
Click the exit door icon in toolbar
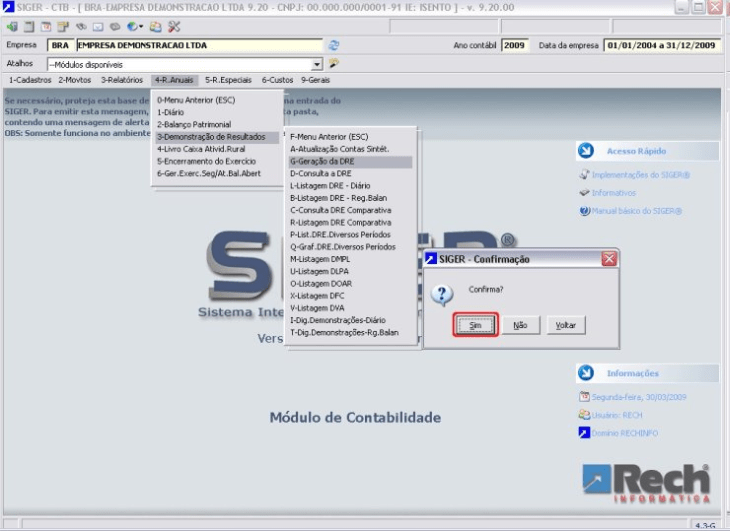pos(12,27)
